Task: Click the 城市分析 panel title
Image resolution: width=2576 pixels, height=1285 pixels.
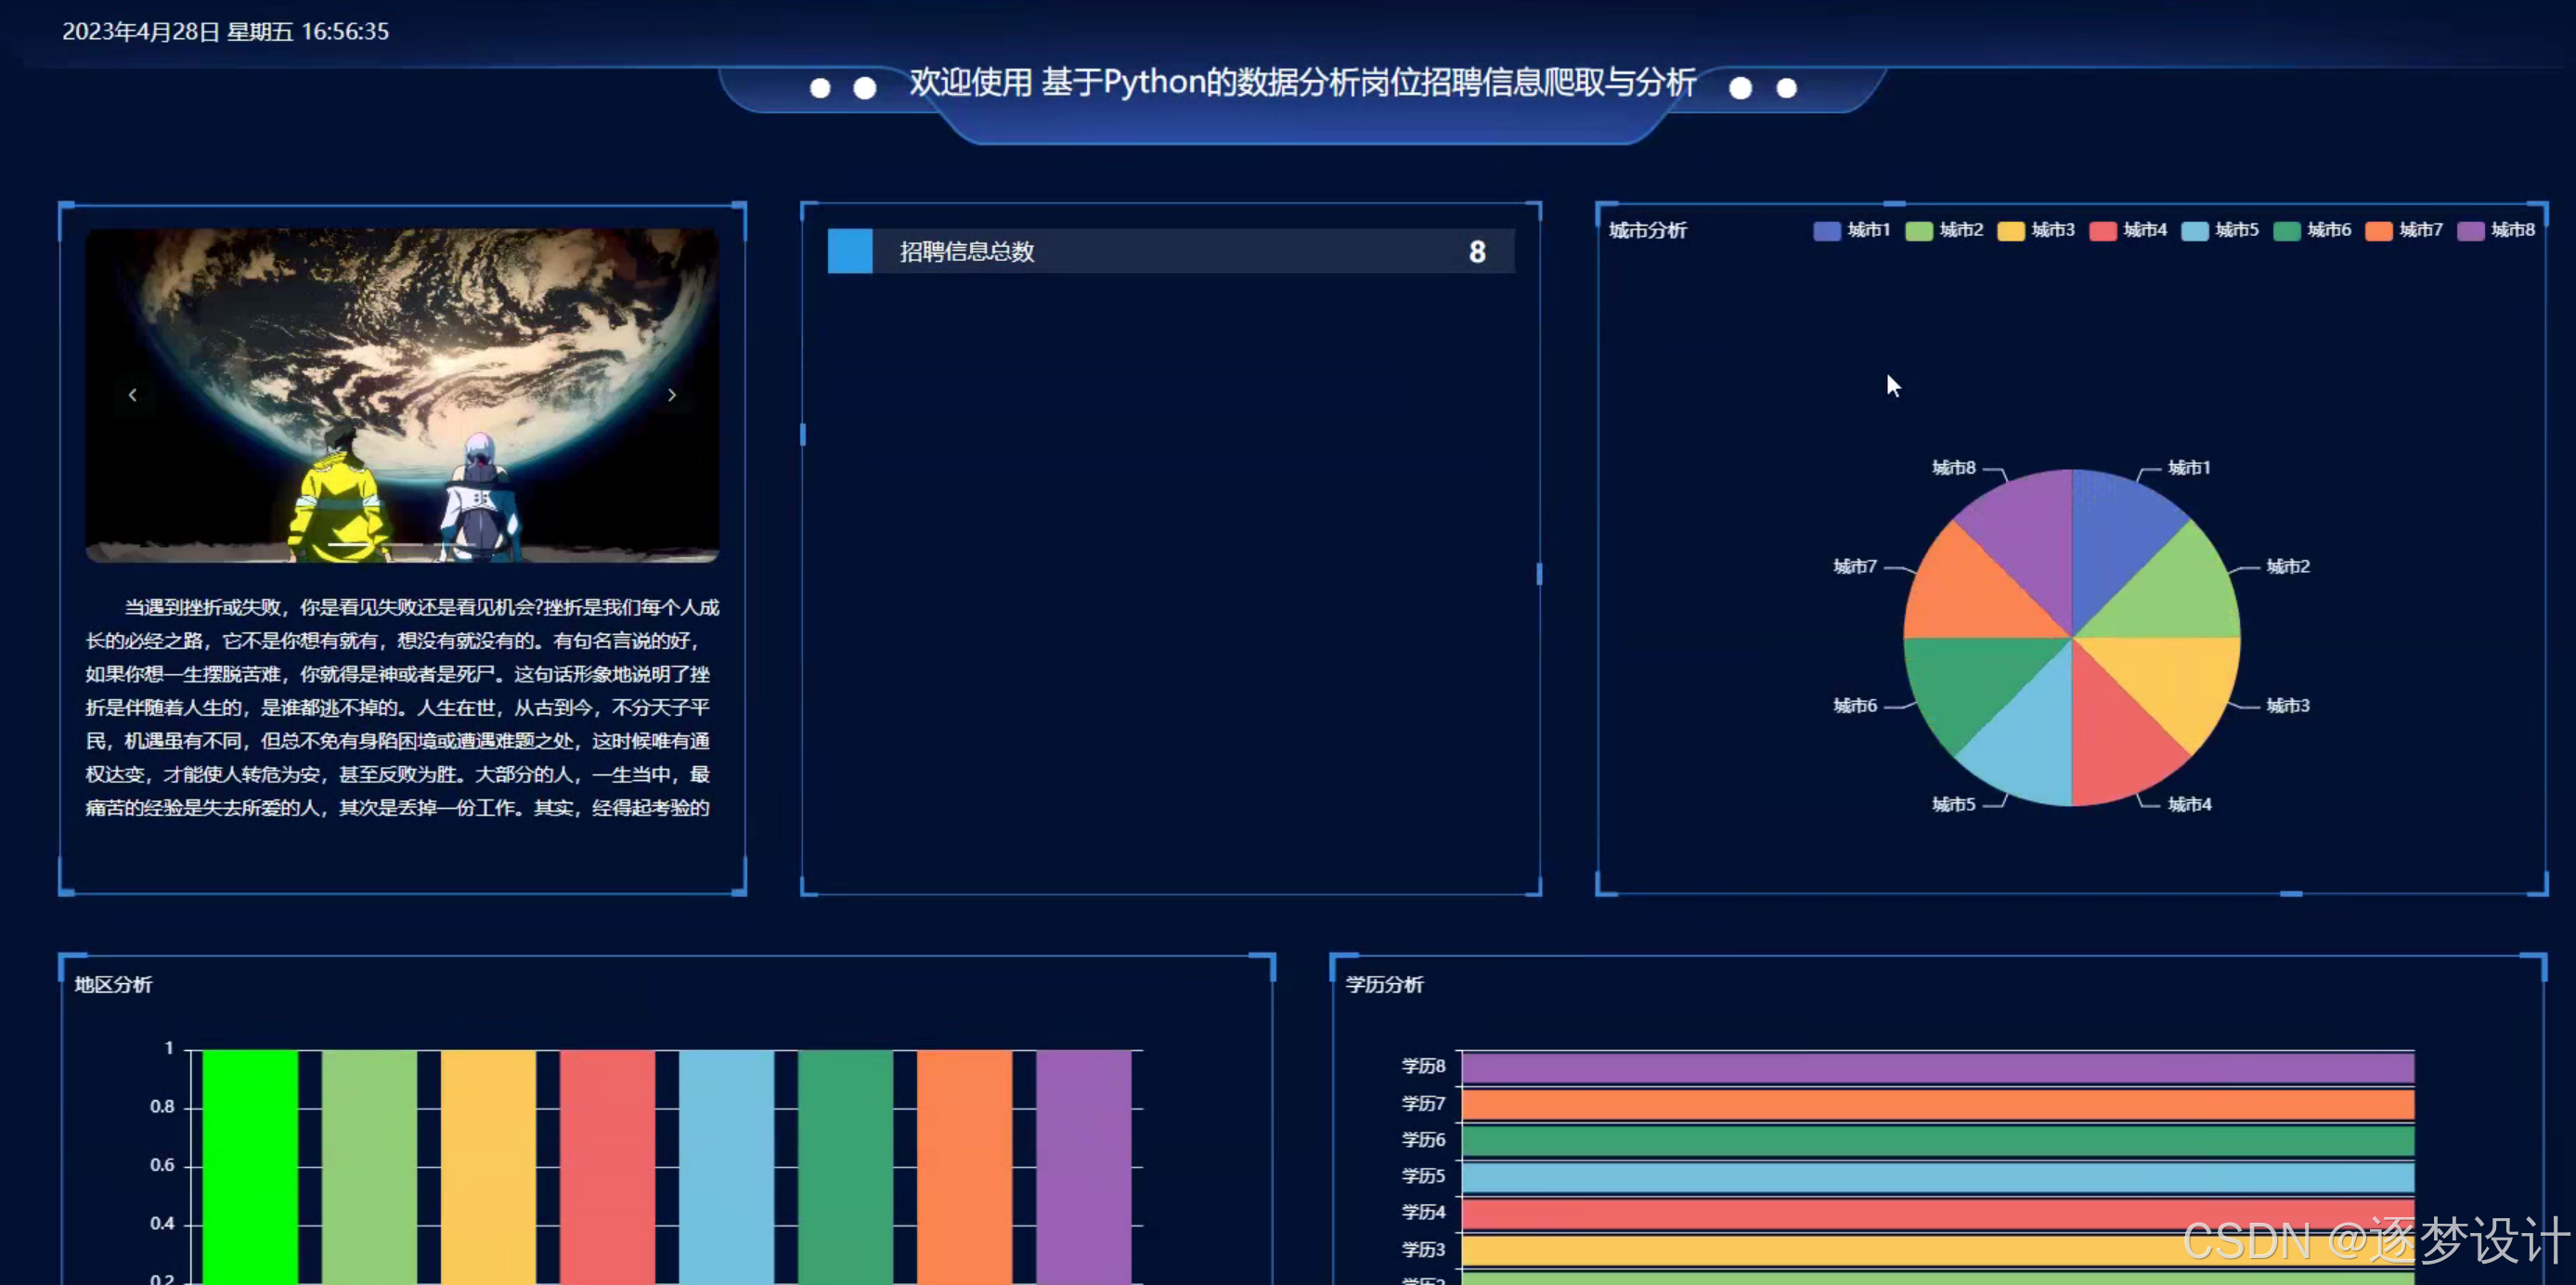Action: (x=1648, y=231)
